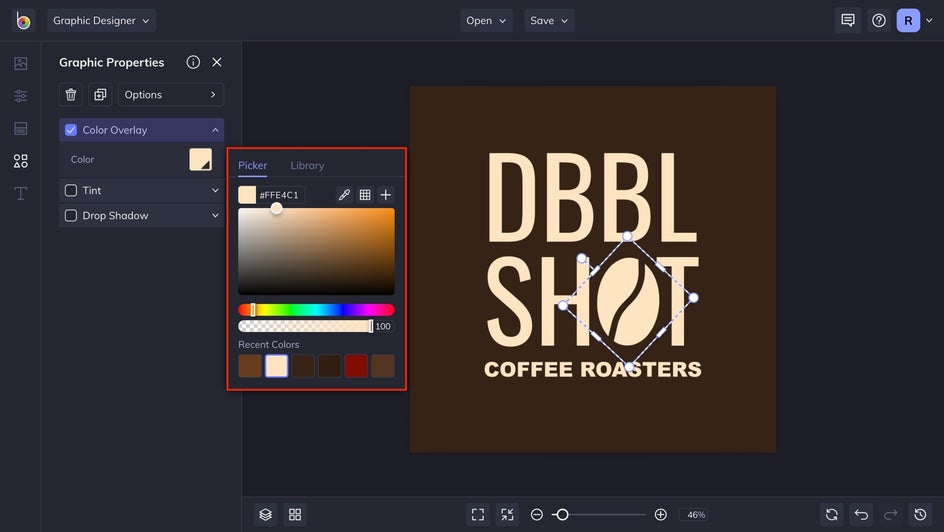Enable the Tint checkbox

71,190
